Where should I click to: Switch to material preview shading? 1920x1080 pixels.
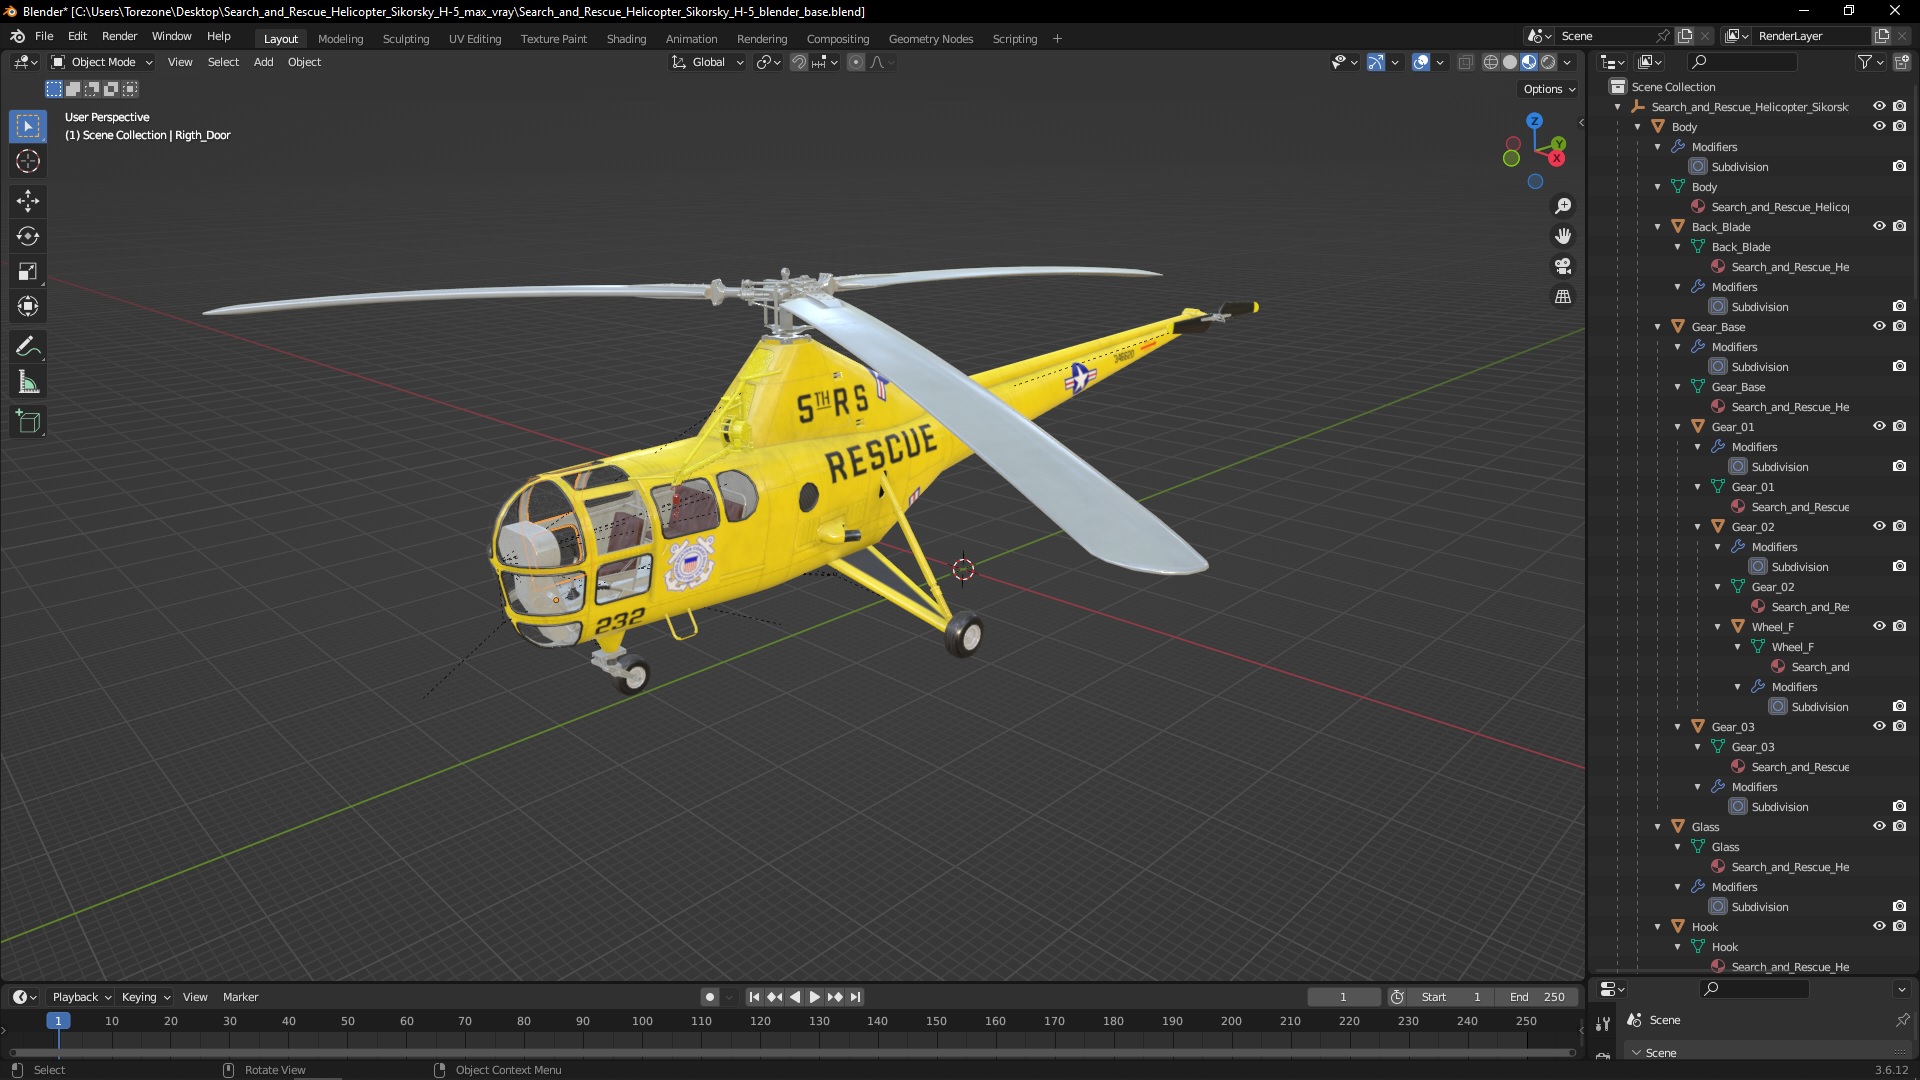(x=1529, y=62)
